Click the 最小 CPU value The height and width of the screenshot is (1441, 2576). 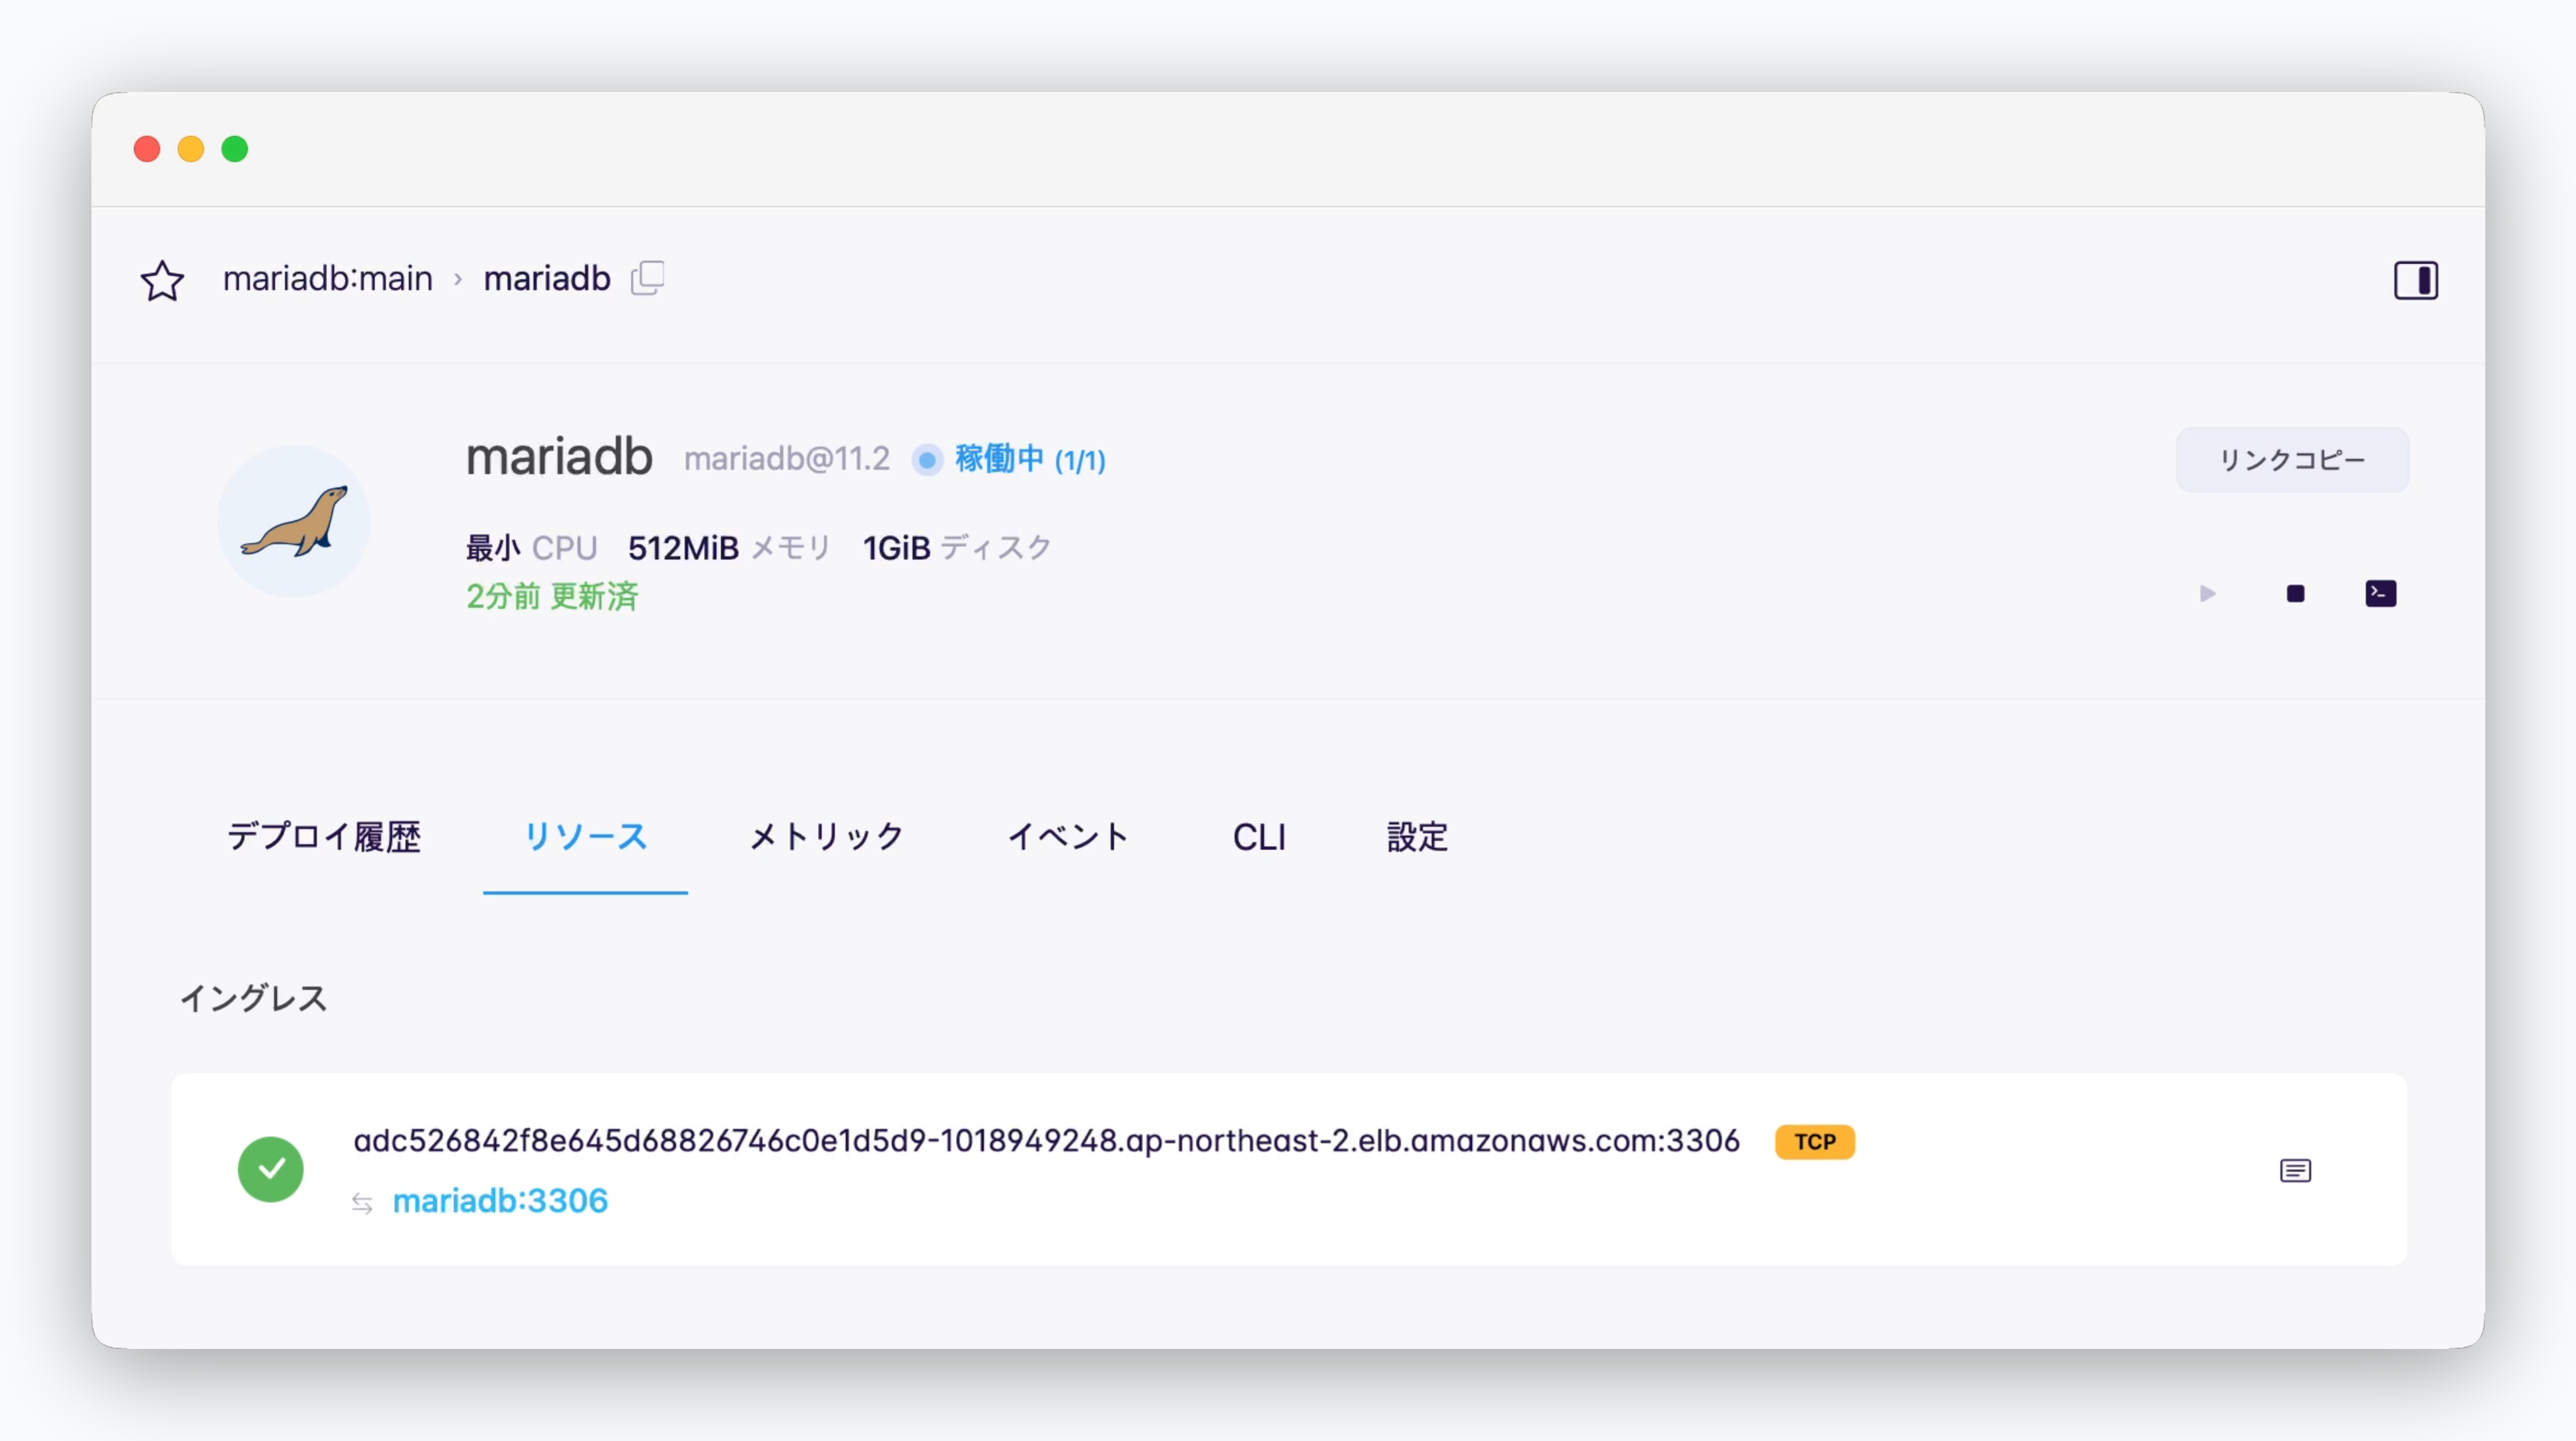click(531, 548)
